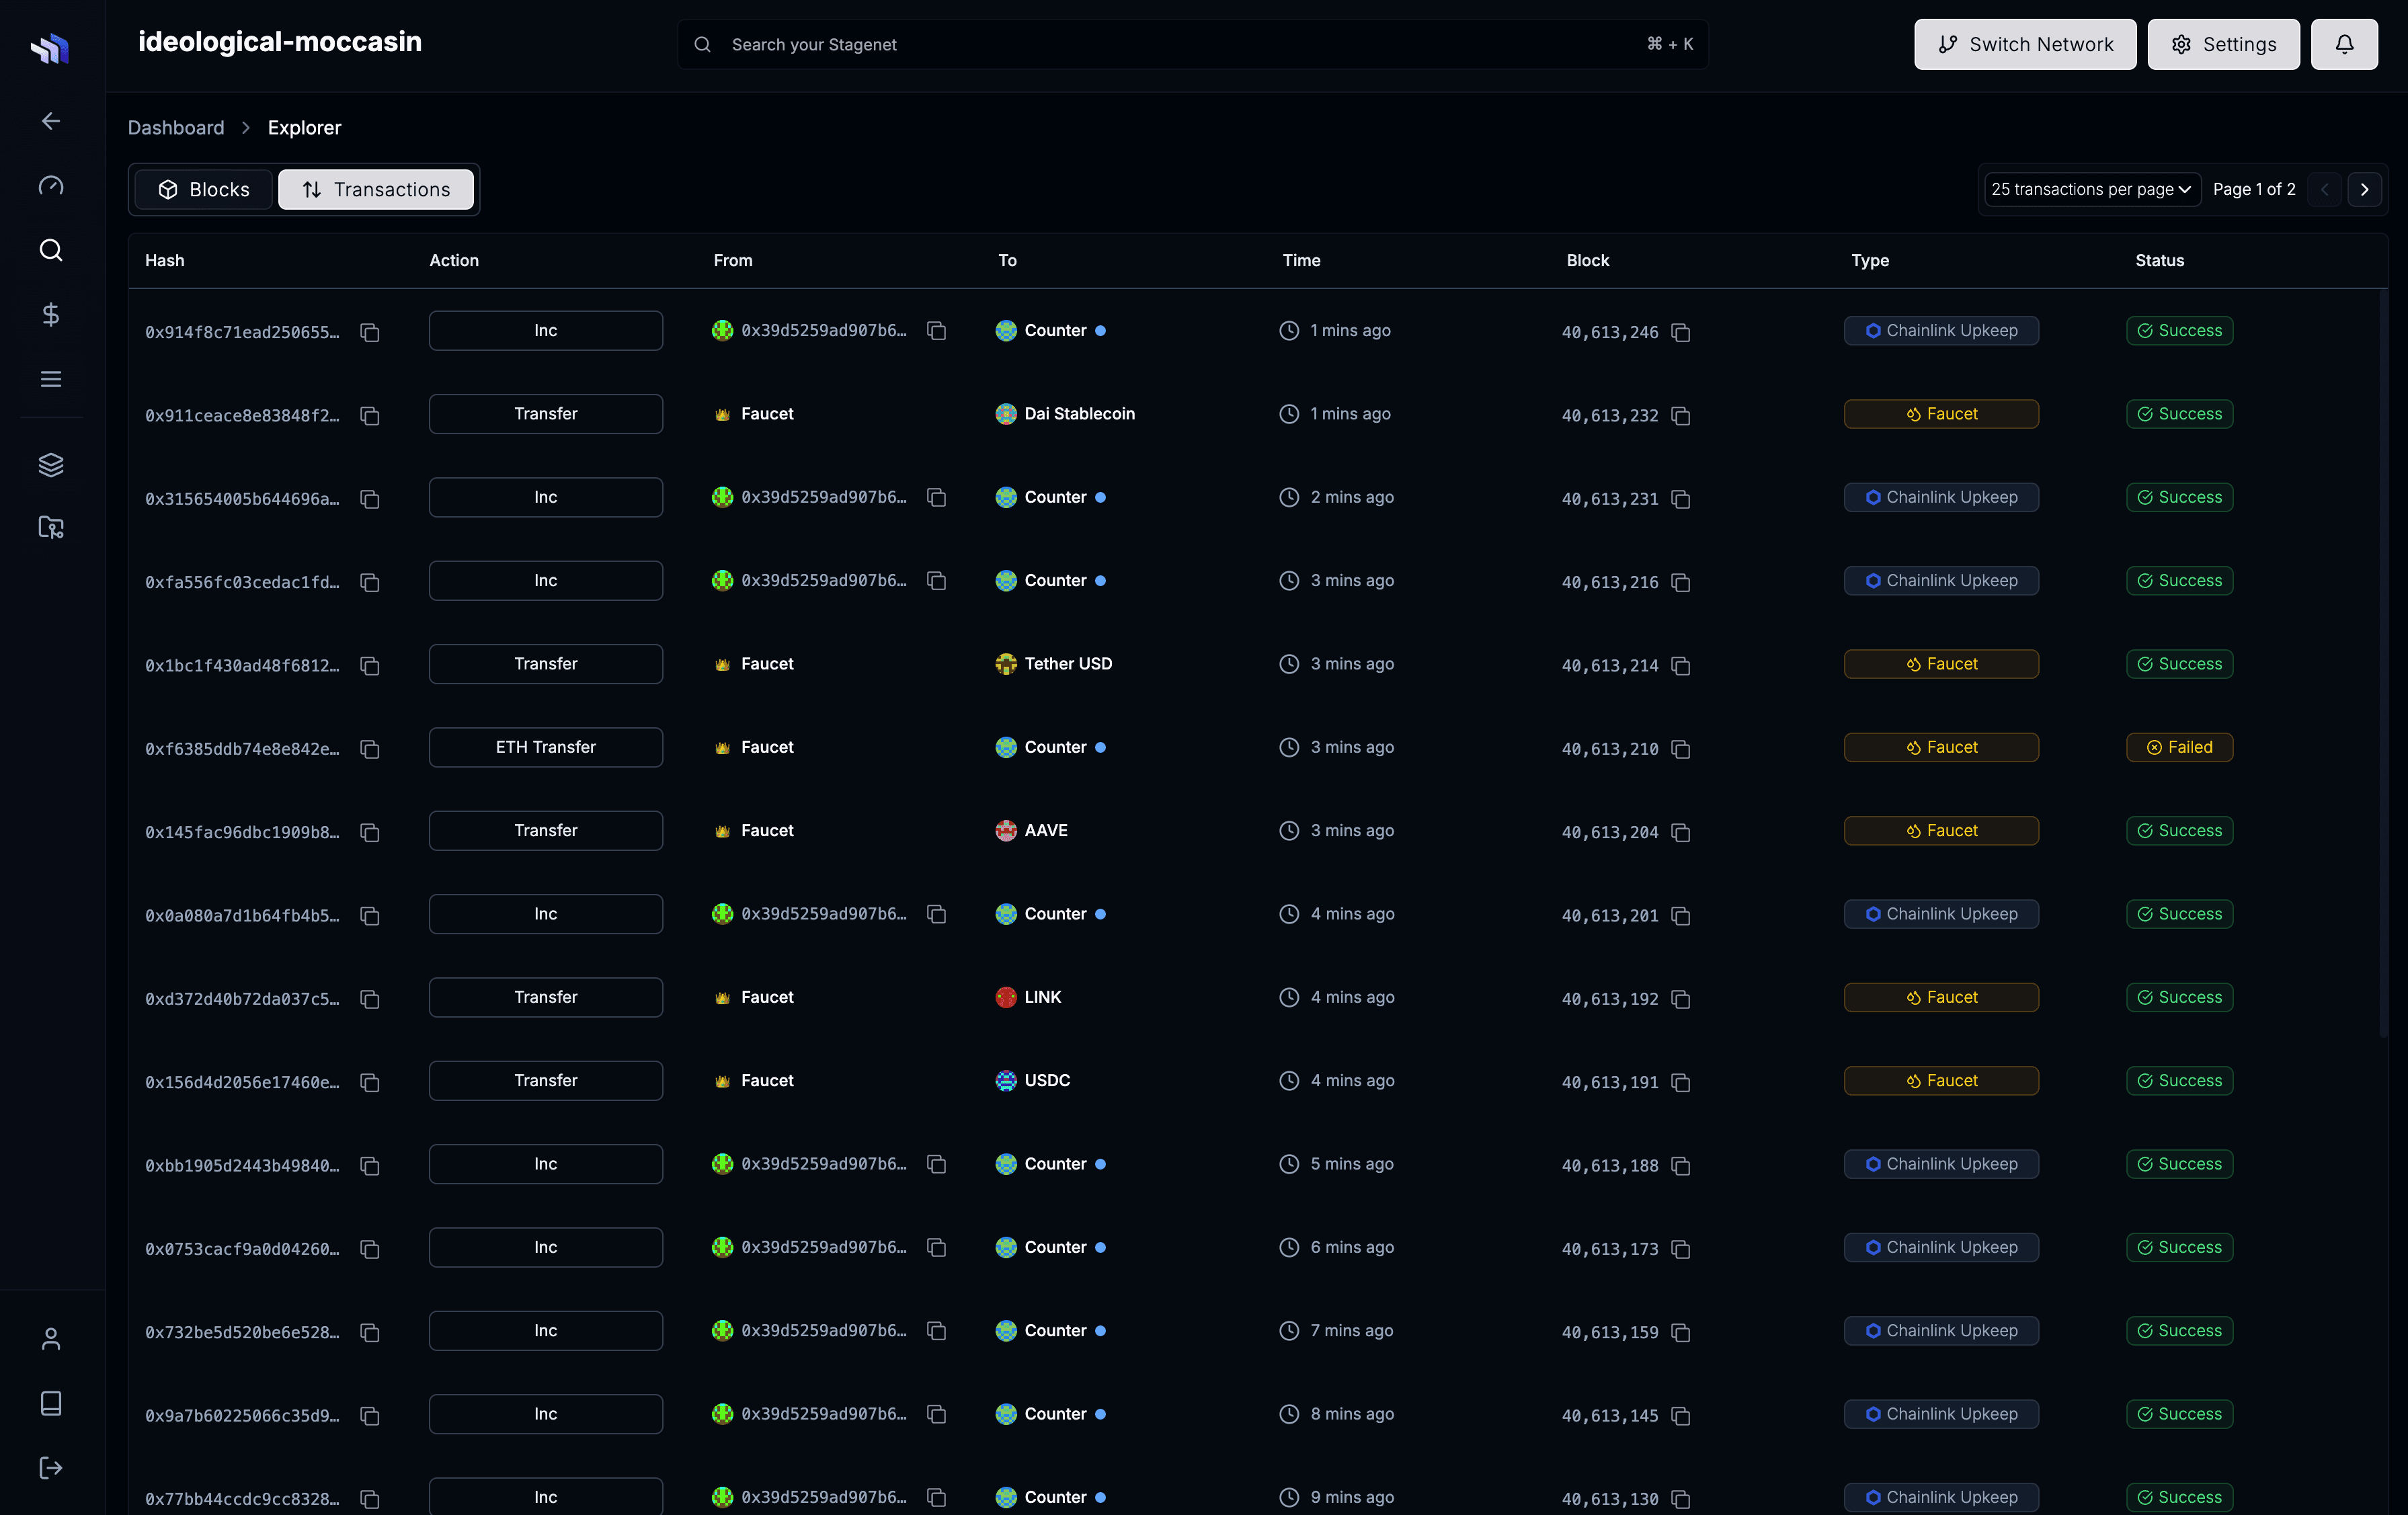Open the Settings menu
The height and width of the screenshot is (1515, 2408).
coord(2222,44)
